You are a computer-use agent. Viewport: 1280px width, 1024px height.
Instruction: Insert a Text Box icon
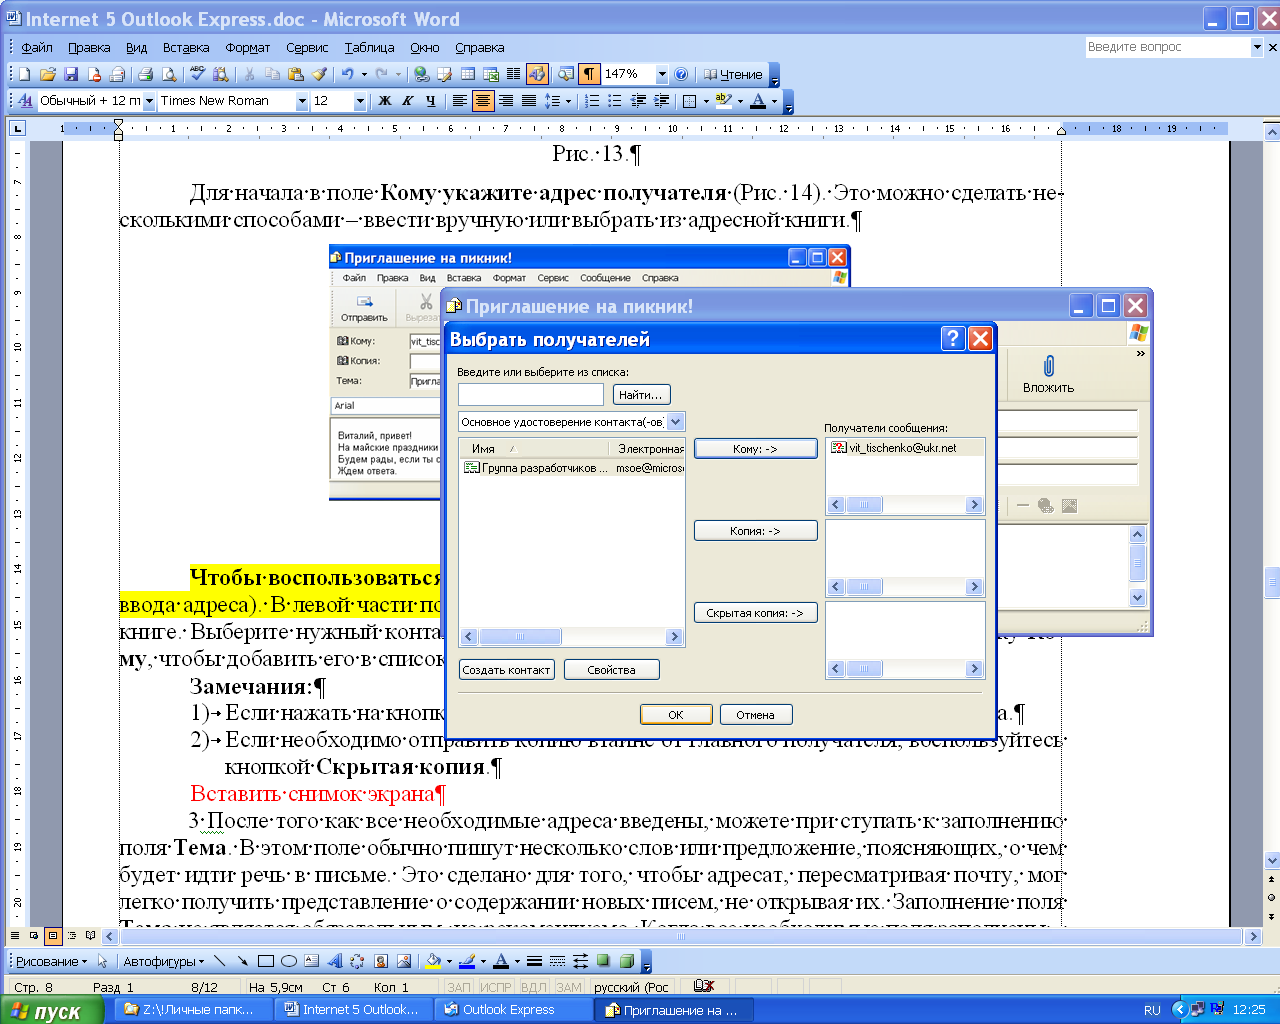click(x=312, y=961)
